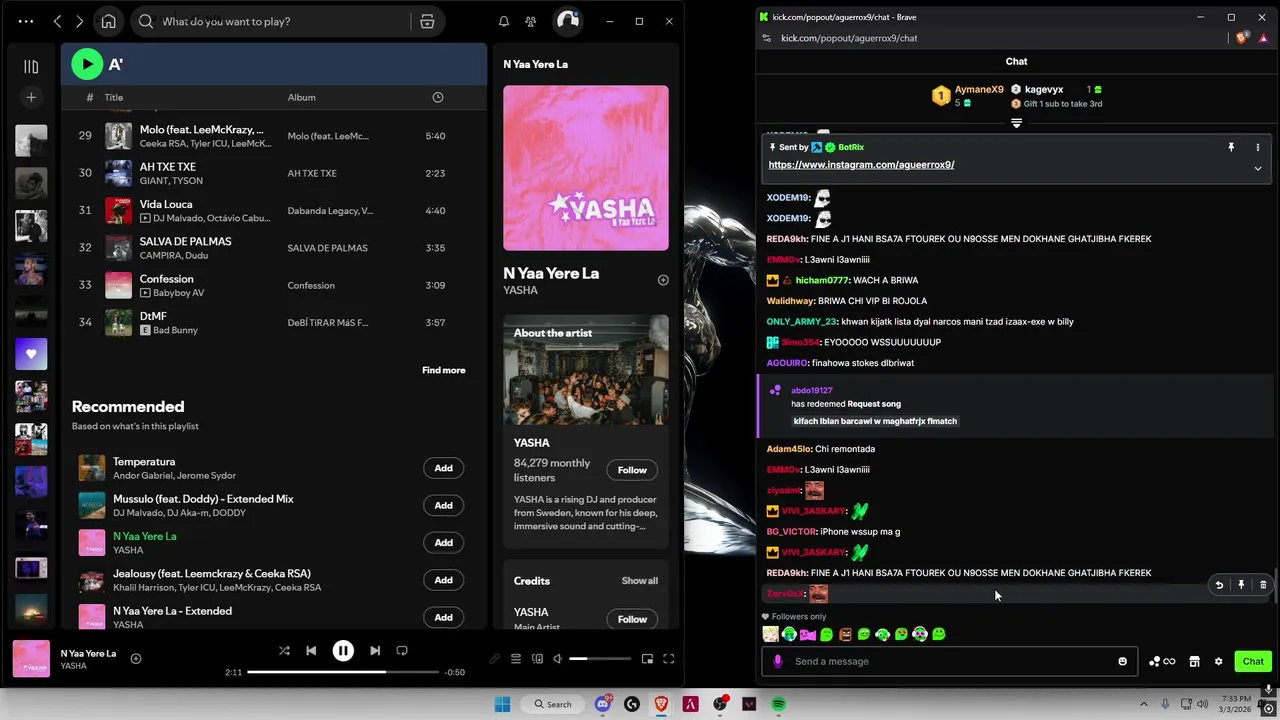
Task: Adjust Spotify volume slider
Action: point(601,659)
